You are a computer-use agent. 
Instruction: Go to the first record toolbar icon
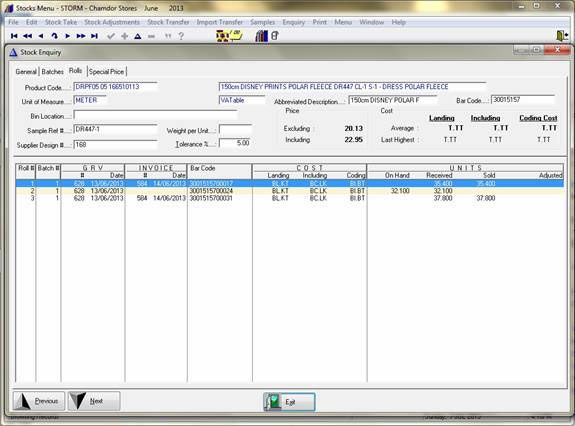pos(14,36)
